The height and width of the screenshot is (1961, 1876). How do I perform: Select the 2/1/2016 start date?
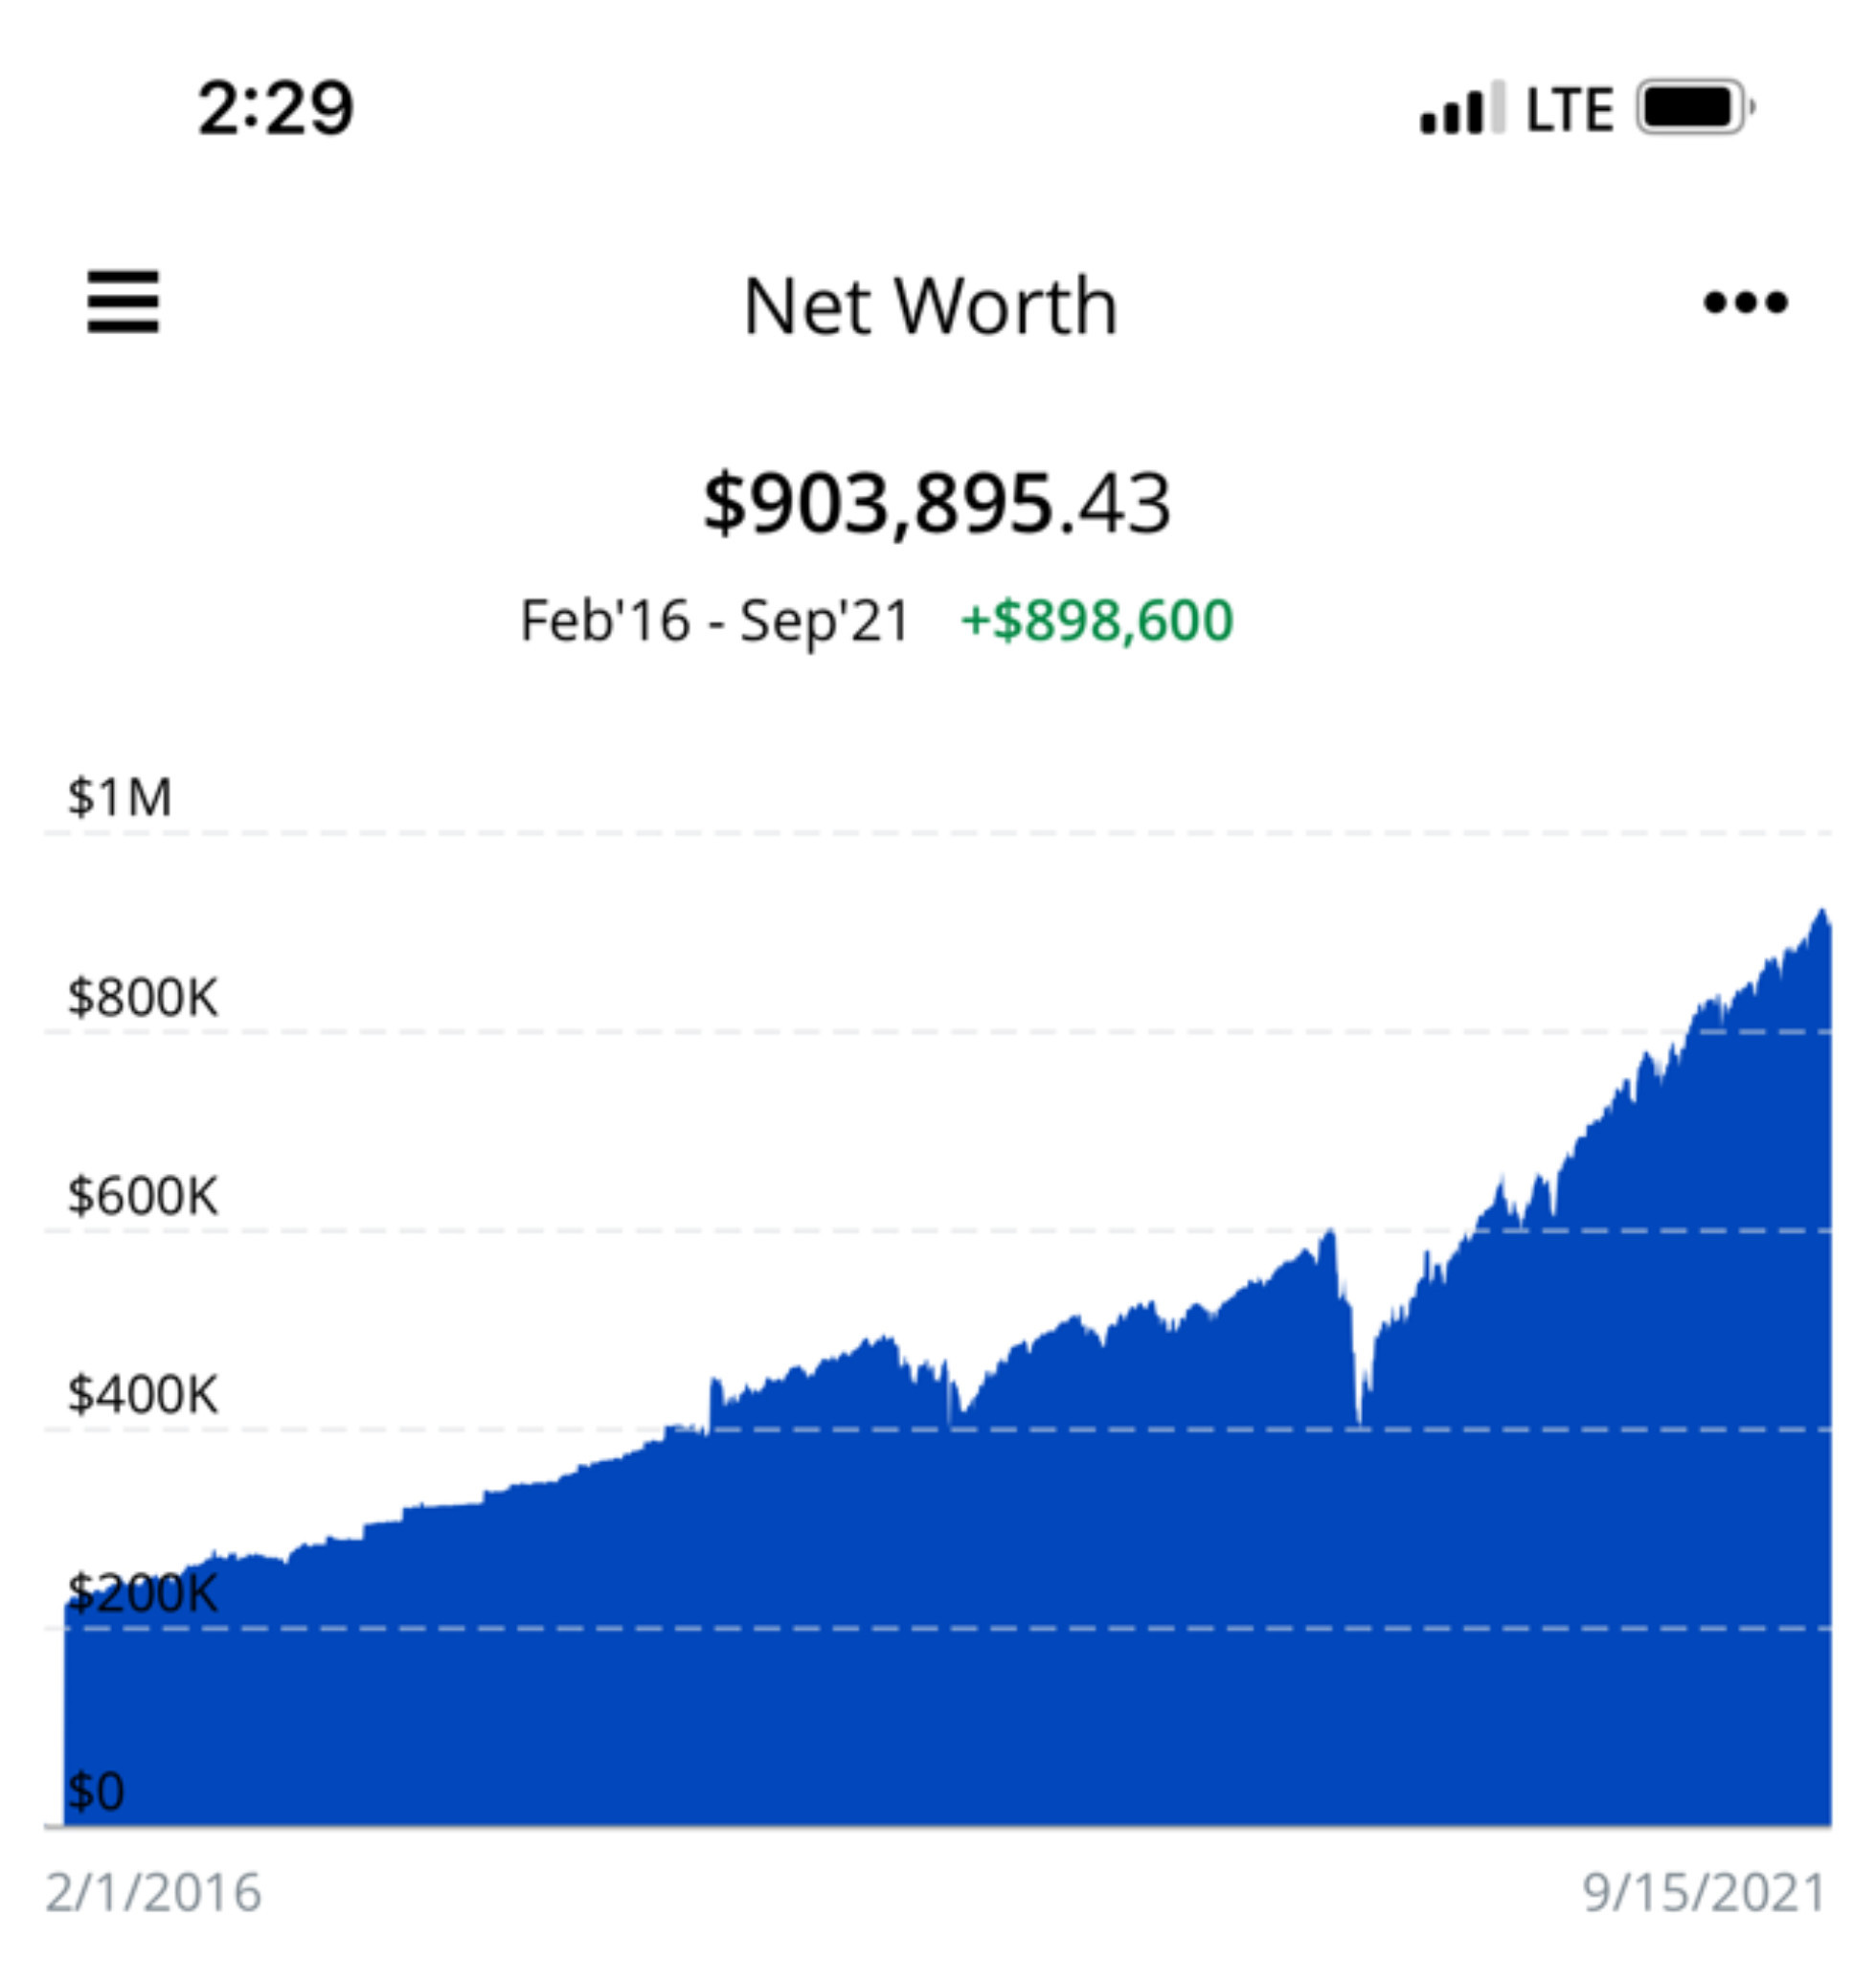153,1893
